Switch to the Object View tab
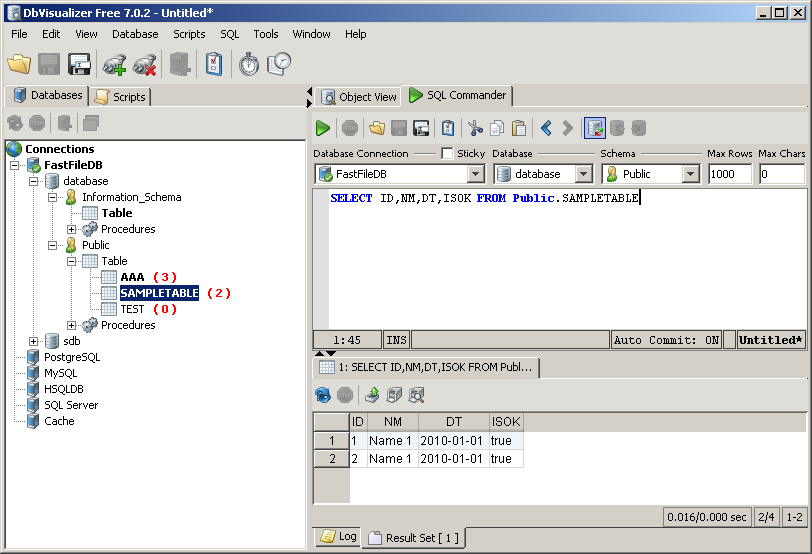812x554 pixels. click(358, 97)
